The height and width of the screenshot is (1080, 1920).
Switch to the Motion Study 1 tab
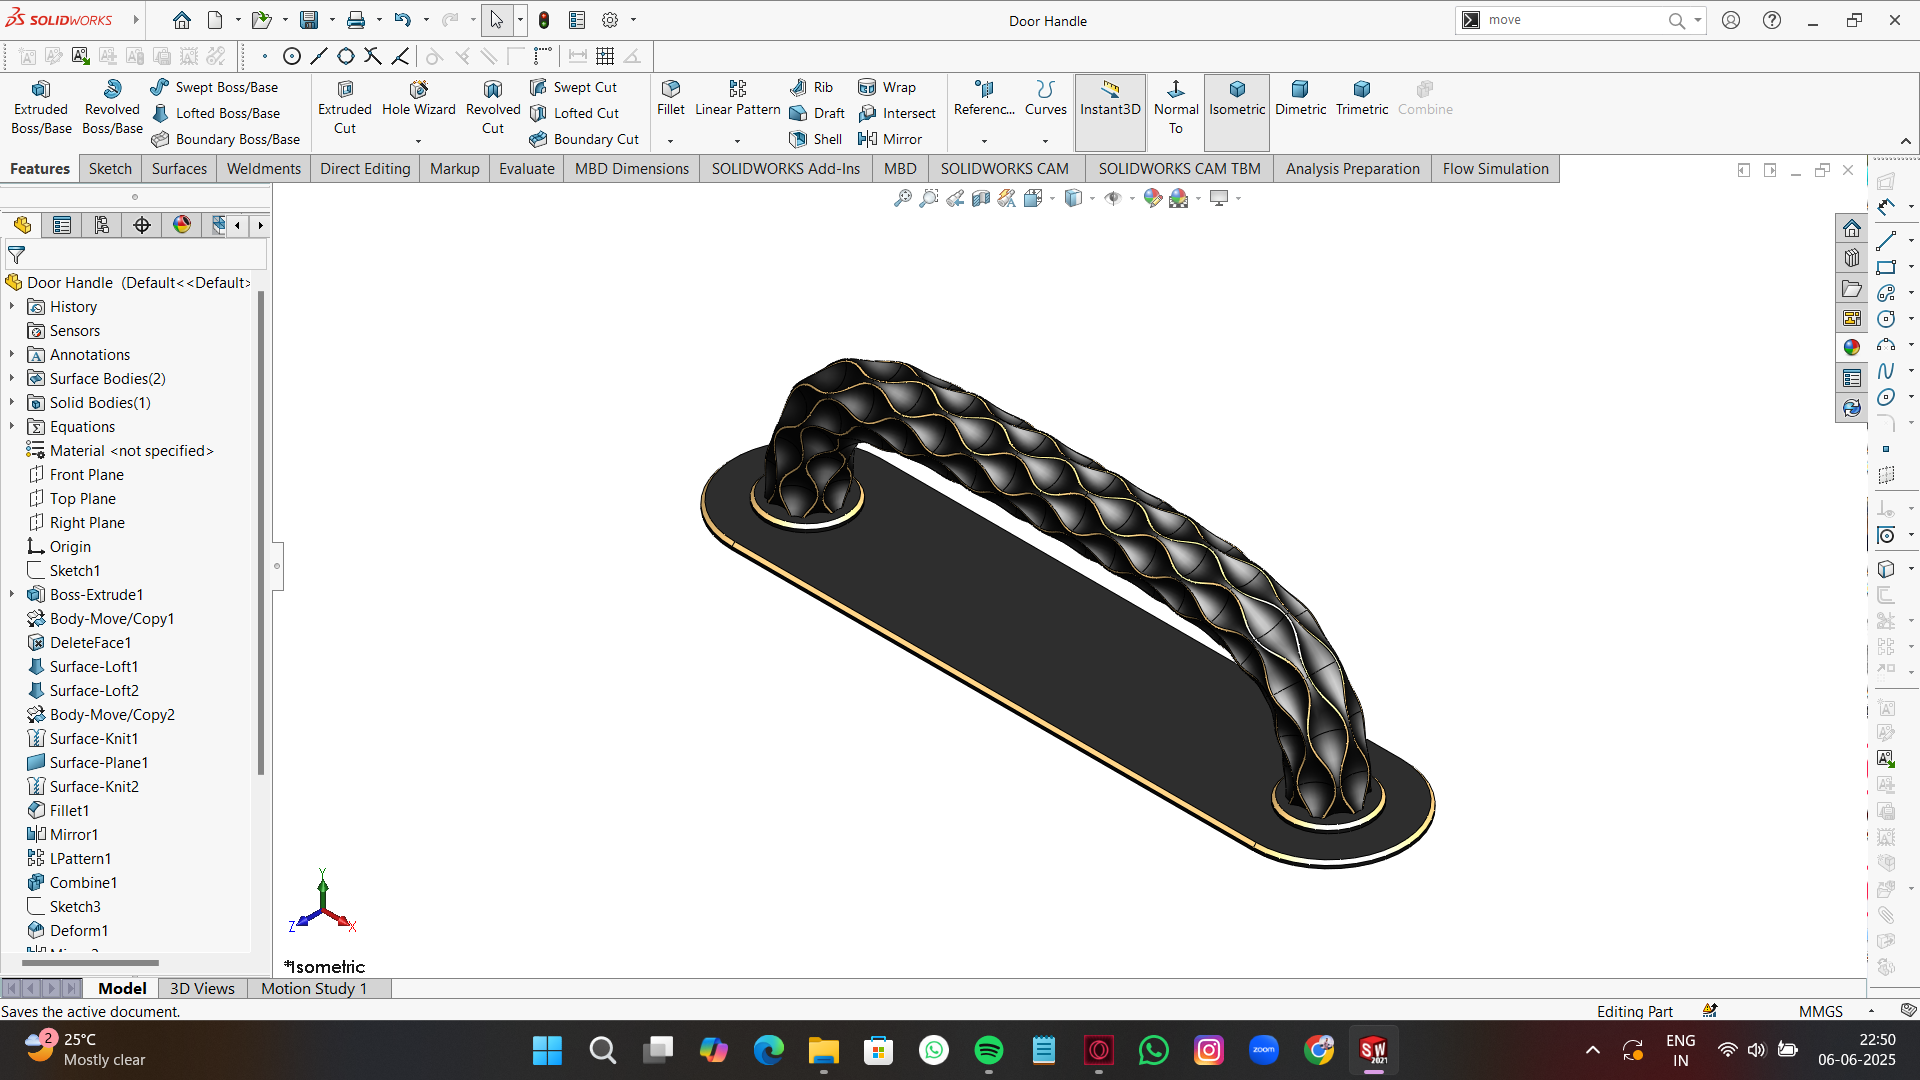click(x=314, y=989)
